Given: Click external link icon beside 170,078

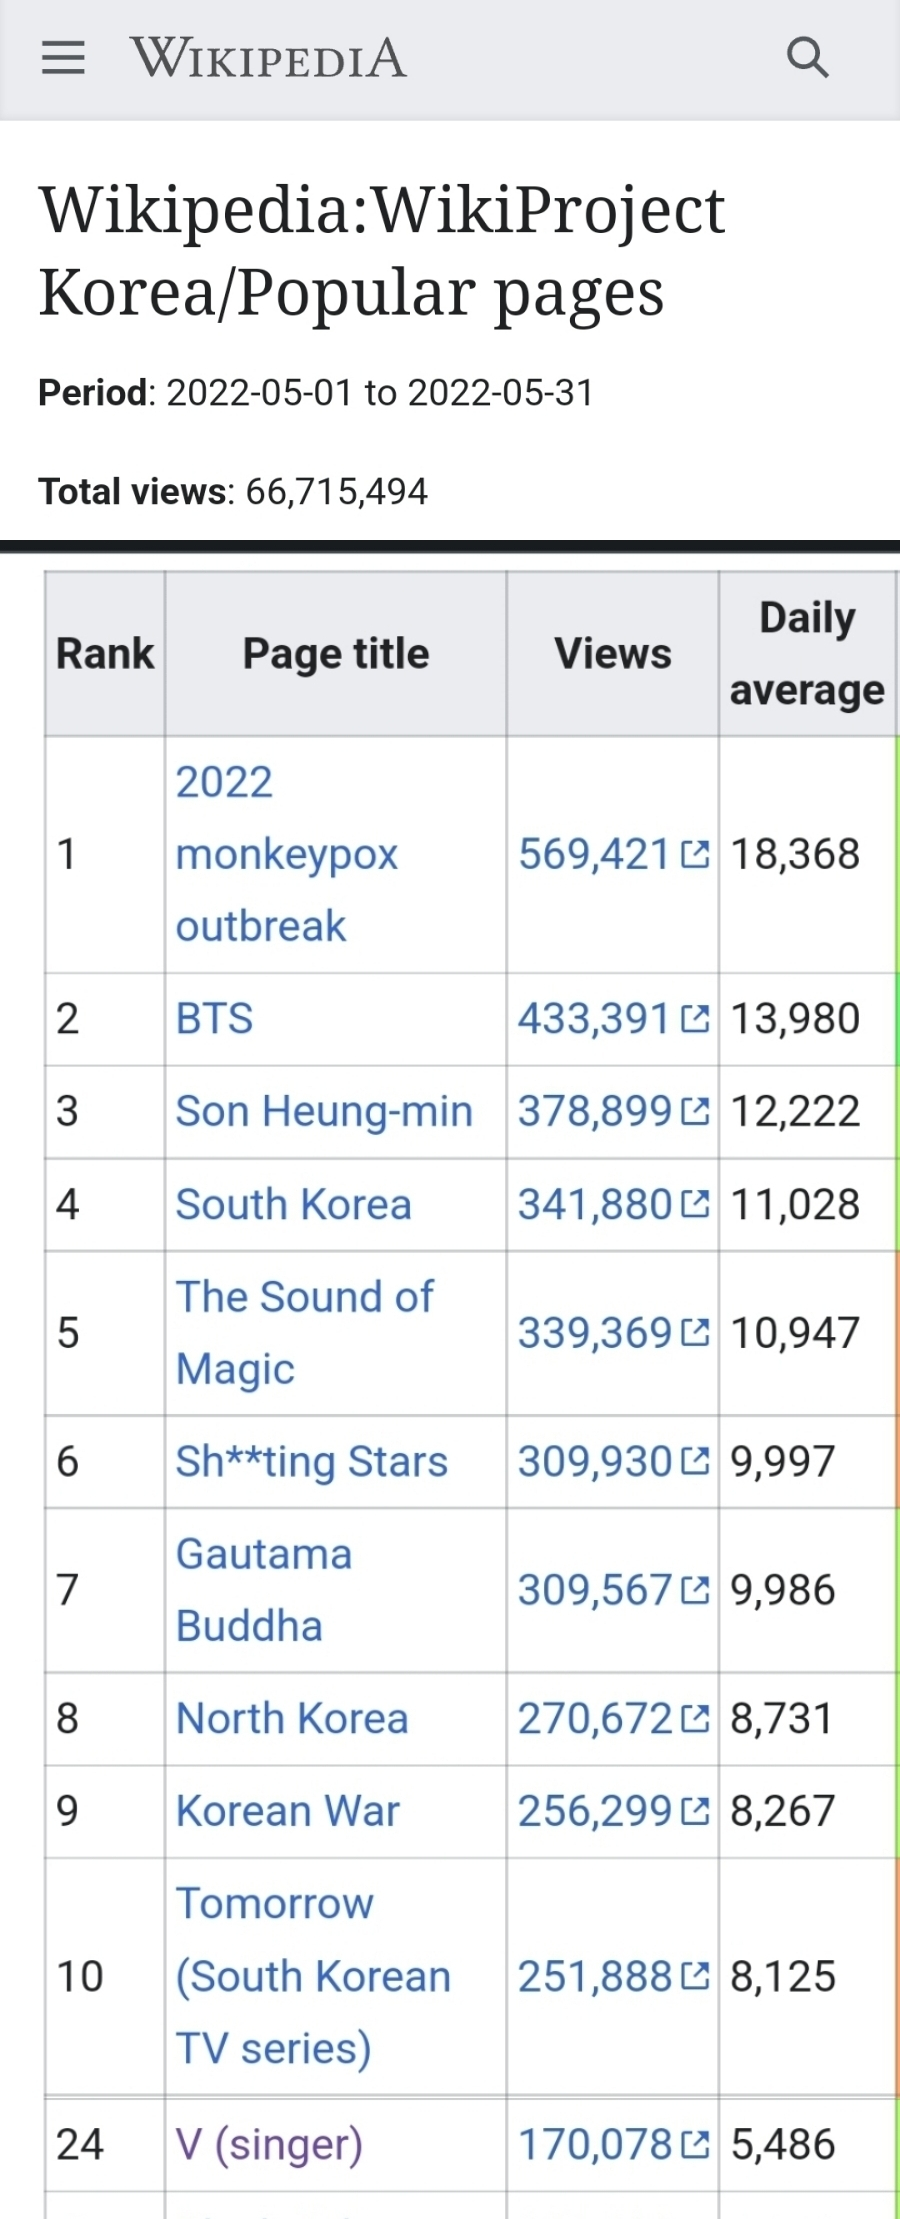Looking at the screenshot, I should click(x=695, y=2144).
